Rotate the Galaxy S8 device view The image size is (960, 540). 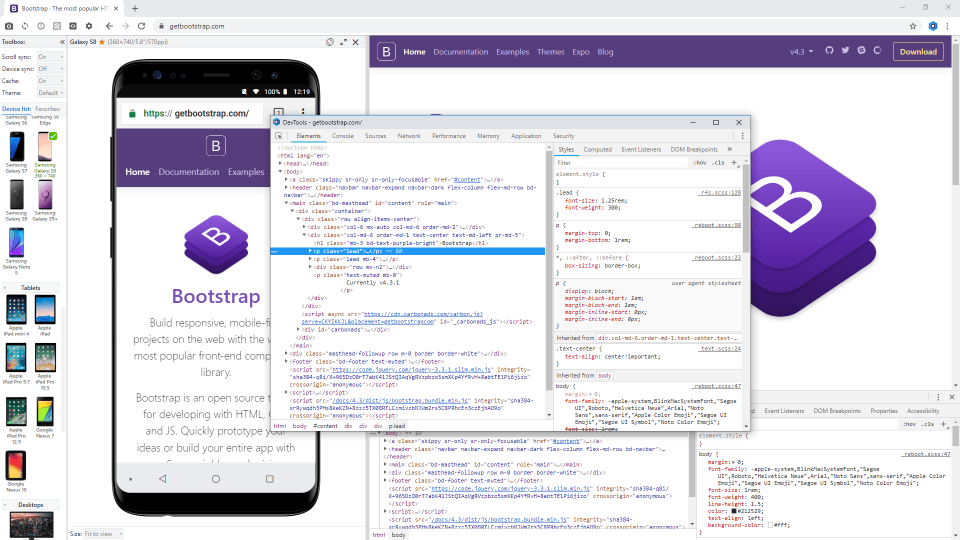coord(330,42)
